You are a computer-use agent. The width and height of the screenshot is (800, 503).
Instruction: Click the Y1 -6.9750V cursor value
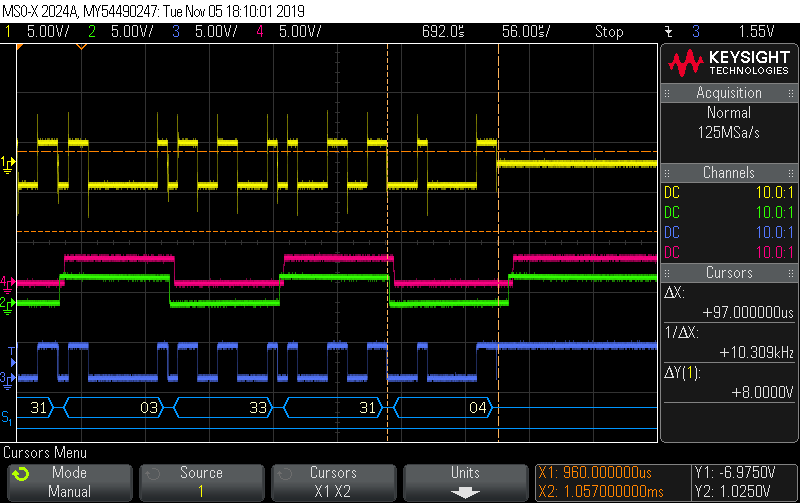click(735, 472)
